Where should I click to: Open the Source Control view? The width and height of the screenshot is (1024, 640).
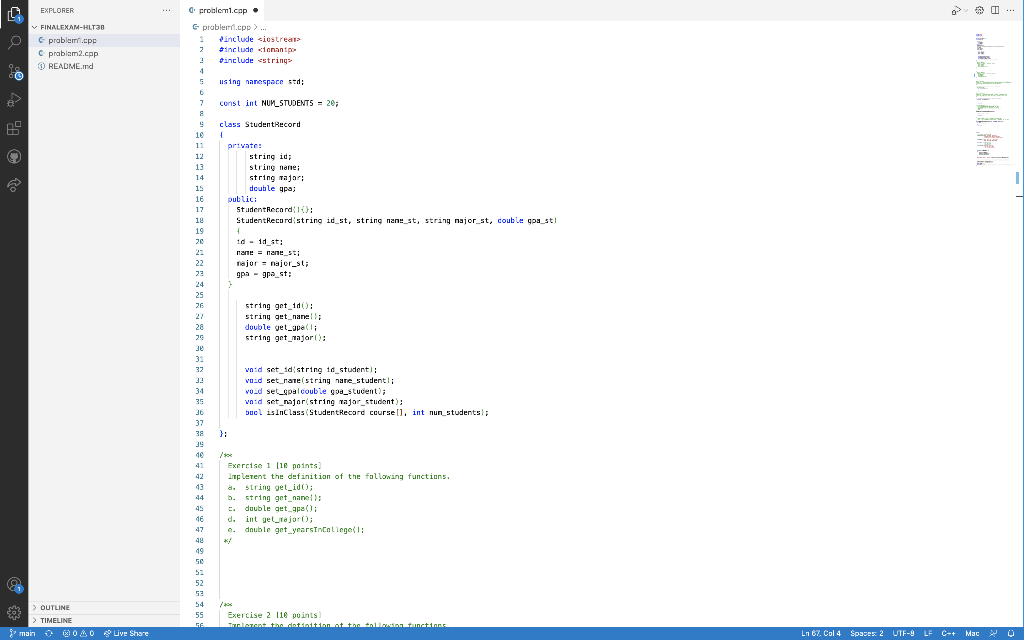[14, 72]
